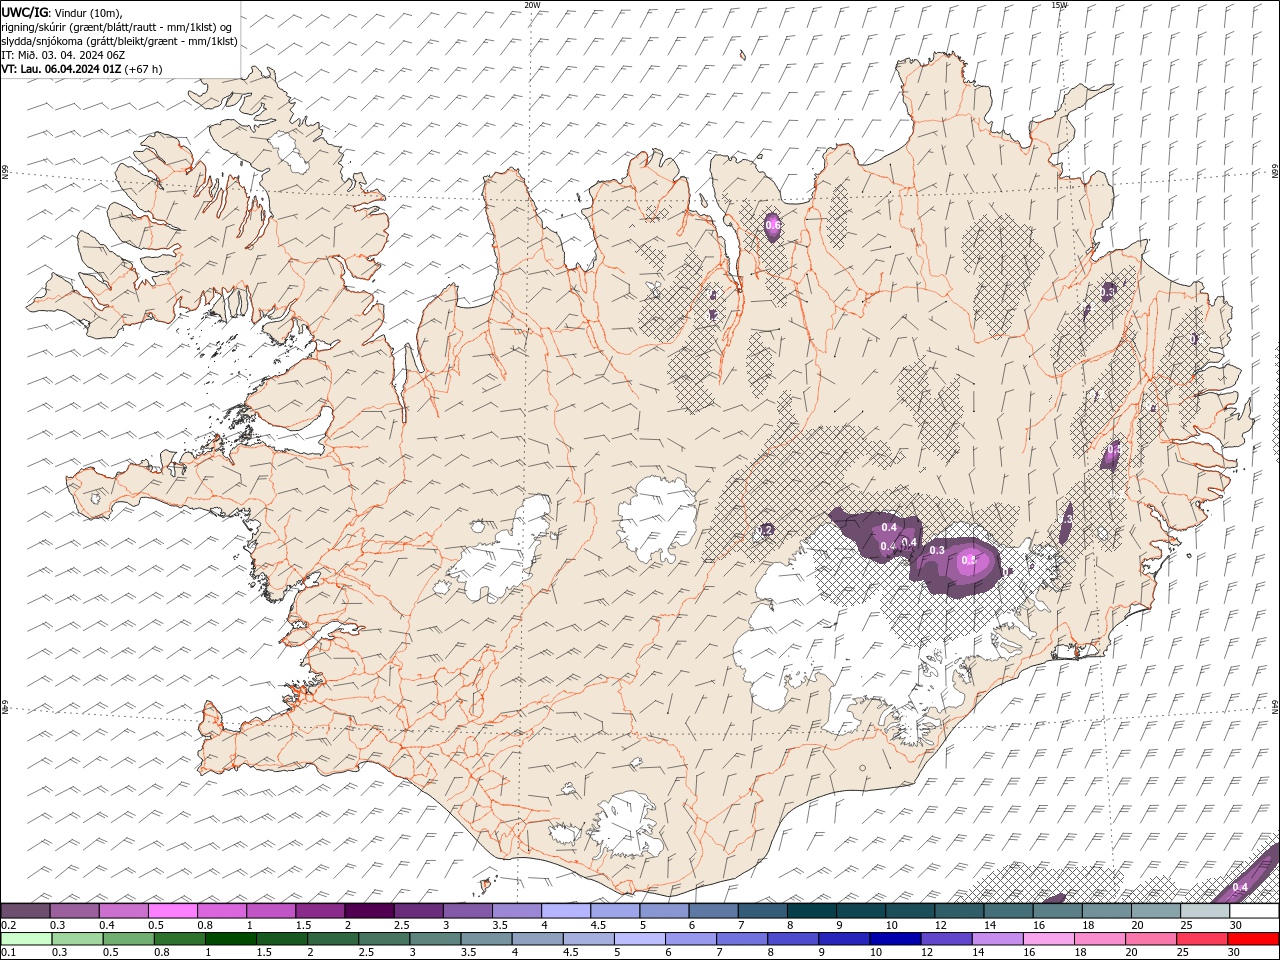1280x960 pixels.
Task: Choose the bright pink 0.5 snow legend swatch
Action: point(172,911)
